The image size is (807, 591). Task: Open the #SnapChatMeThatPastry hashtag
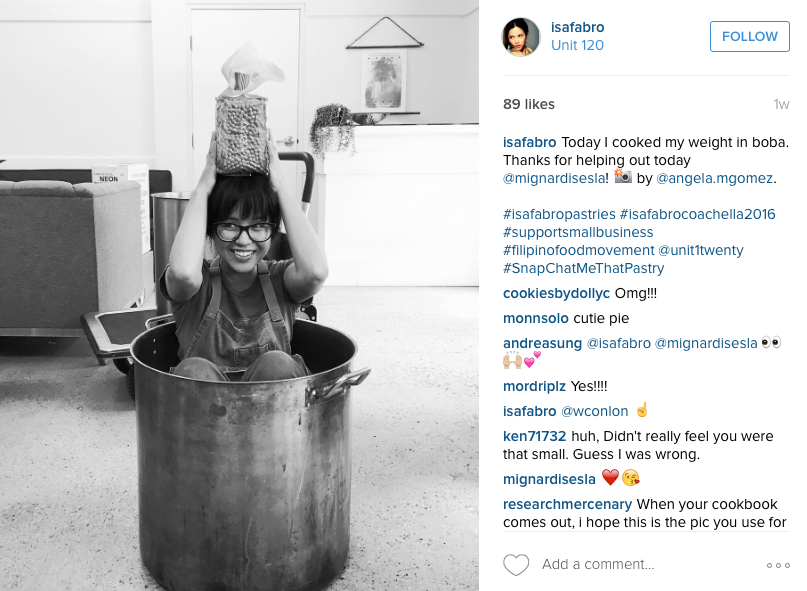(584, 268)
